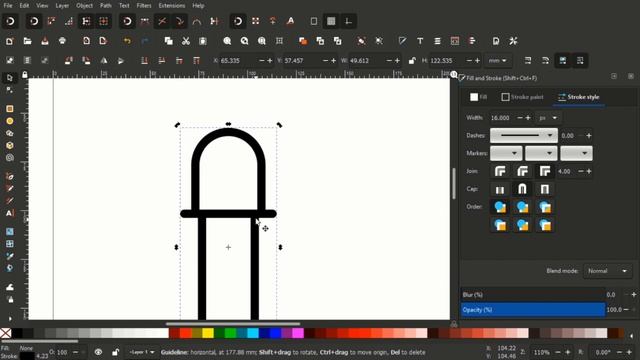Screen dimensions: 640x360
Task: Decrease the X position with minus
Action: tap(262, 61)
